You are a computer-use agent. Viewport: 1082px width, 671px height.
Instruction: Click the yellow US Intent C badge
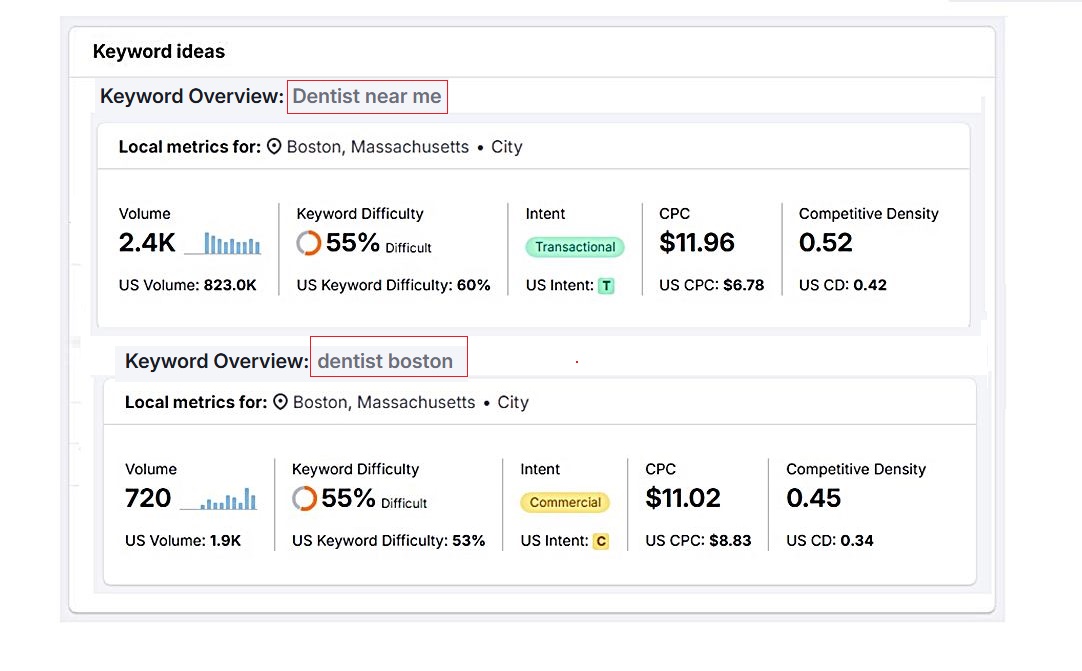pyautogui.click(x=600, y=541)
